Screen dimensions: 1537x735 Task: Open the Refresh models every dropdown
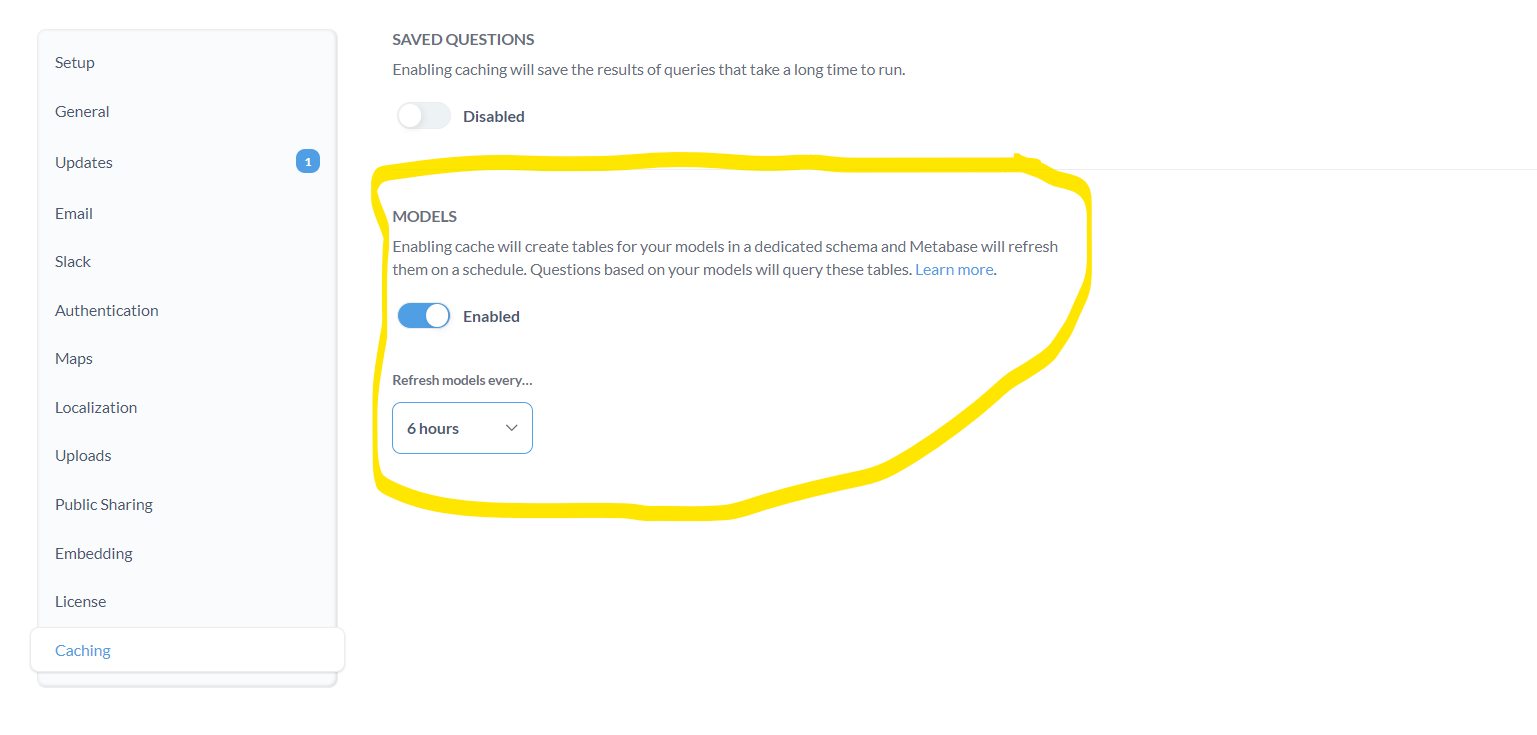(462, 428)
